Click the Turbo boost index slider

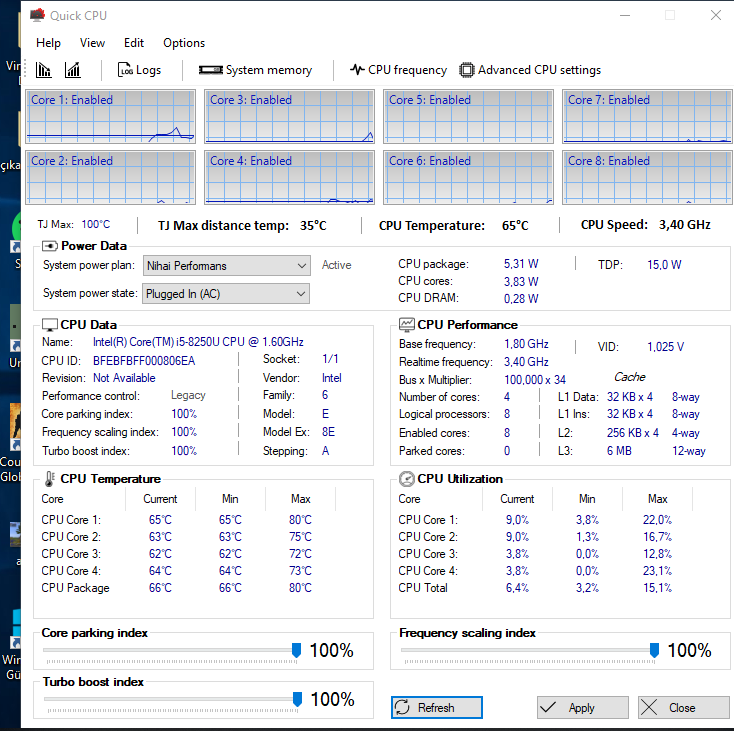point(296,699)
